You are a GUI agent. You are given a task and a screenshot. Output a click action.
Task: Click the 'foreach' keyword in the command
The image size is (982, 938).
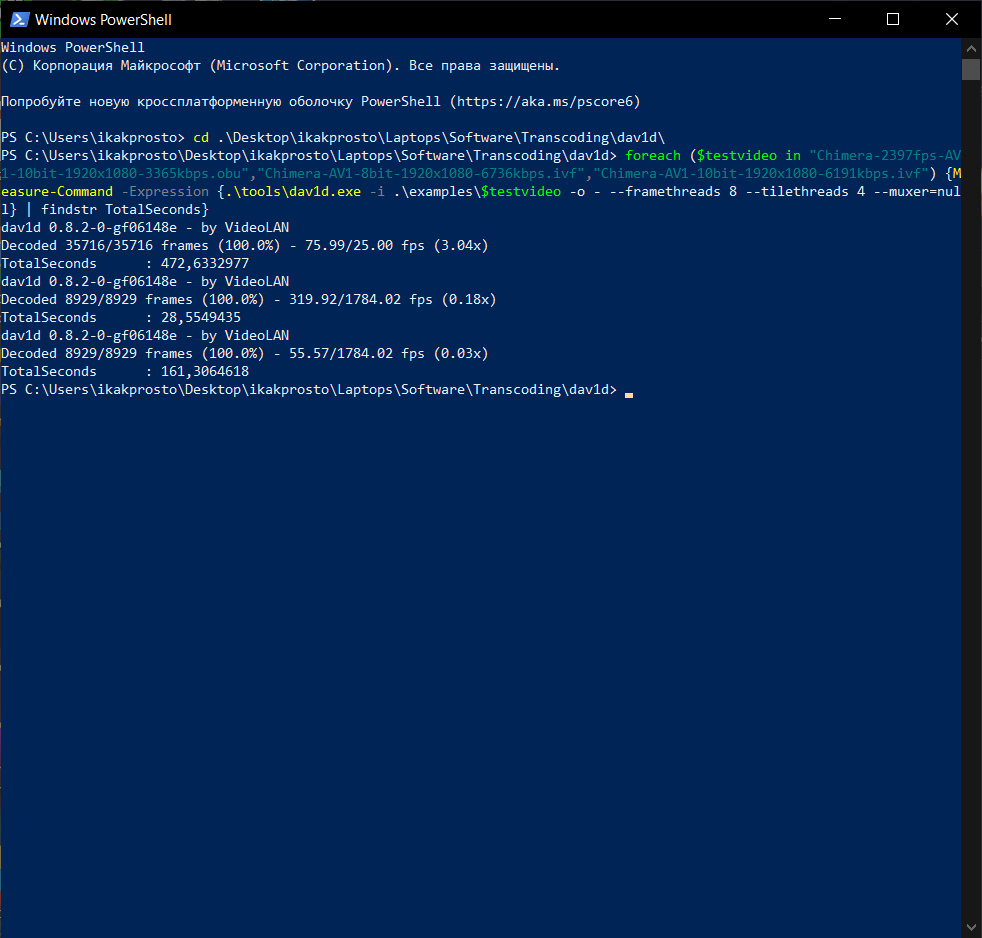click(653, 155)
